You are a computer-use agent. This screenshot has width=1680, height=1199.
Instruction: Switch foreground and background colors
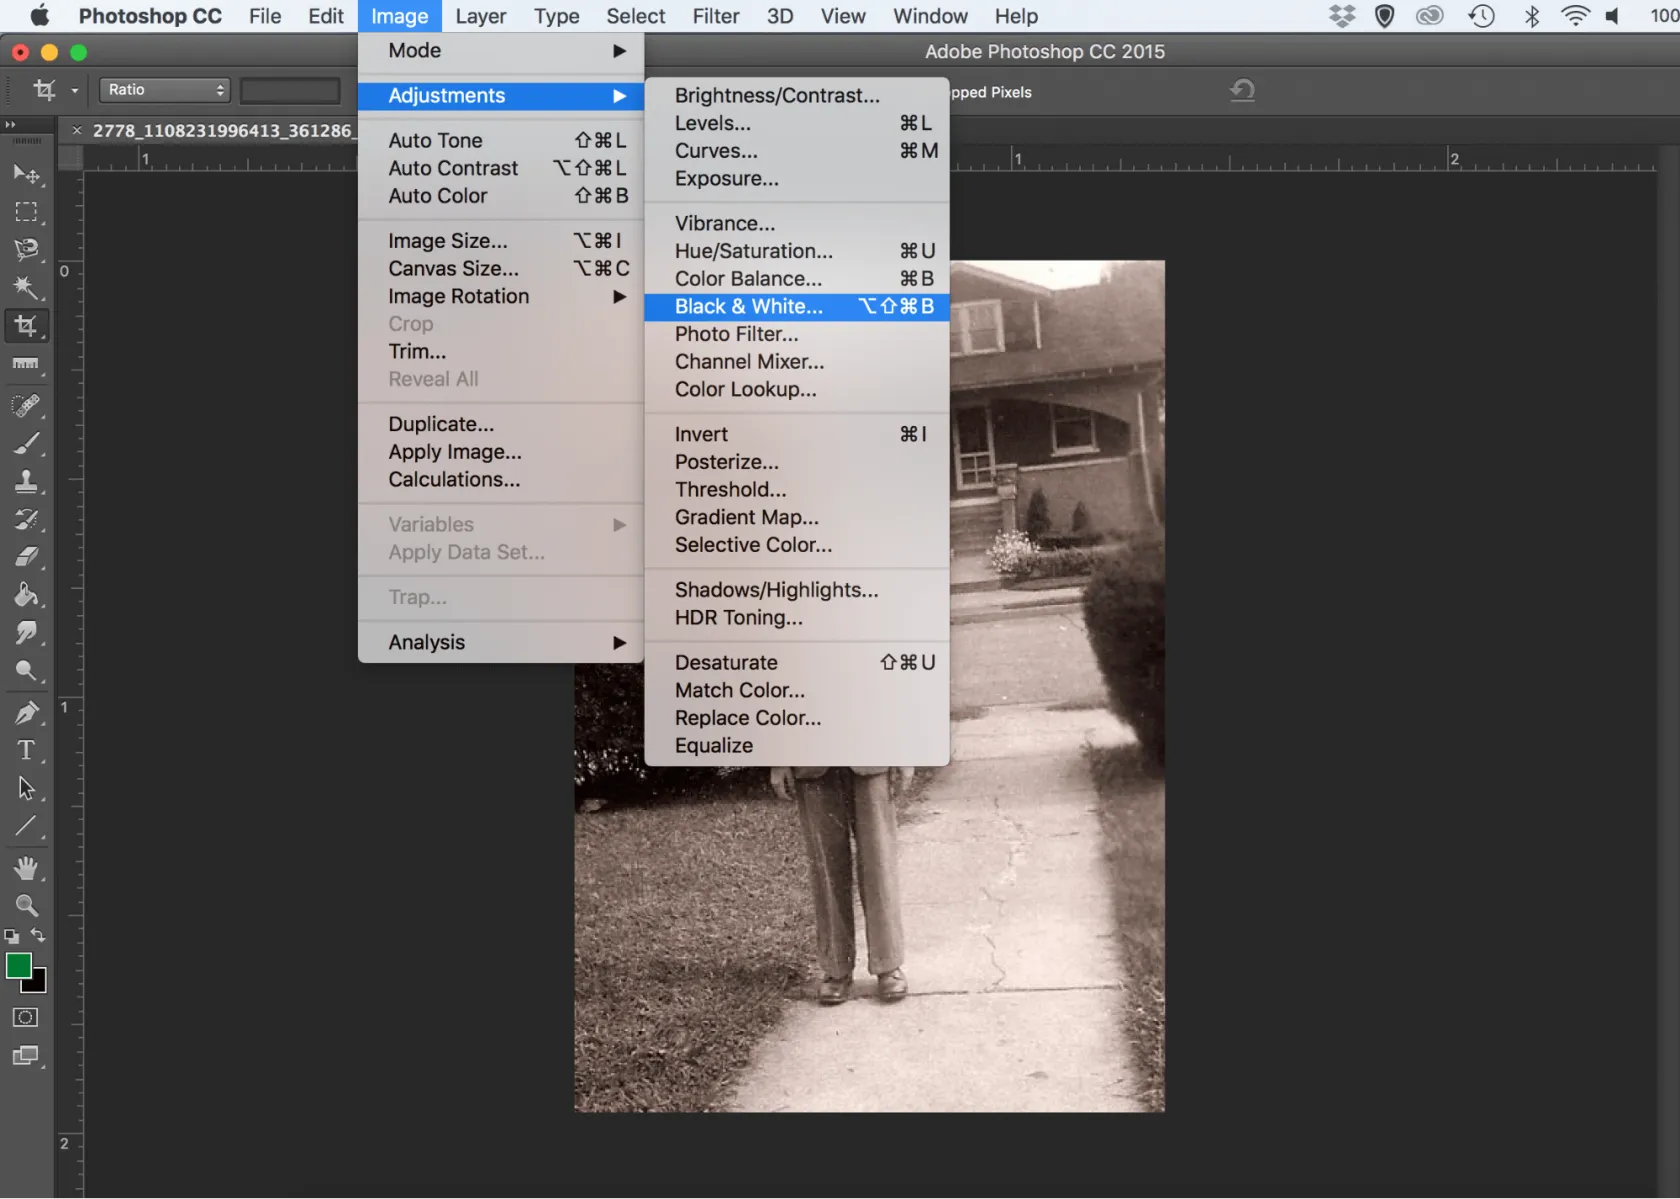click(x=38, y=936)
